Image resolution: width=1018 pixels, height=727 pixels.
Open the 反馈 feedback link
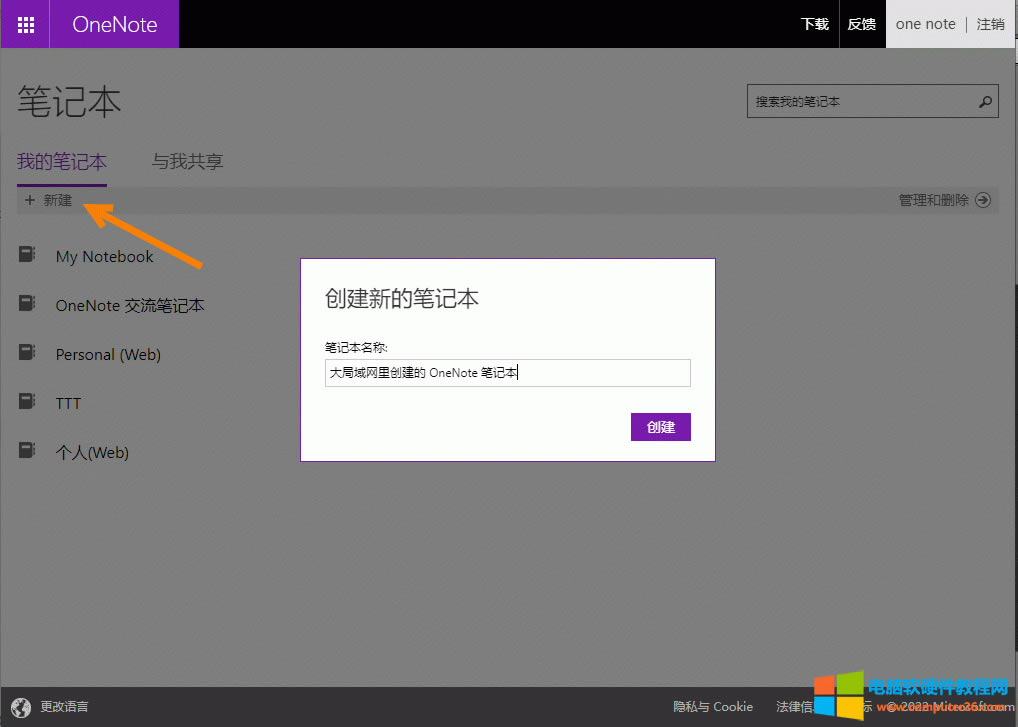pyautogui.click(x=861, y=24)
